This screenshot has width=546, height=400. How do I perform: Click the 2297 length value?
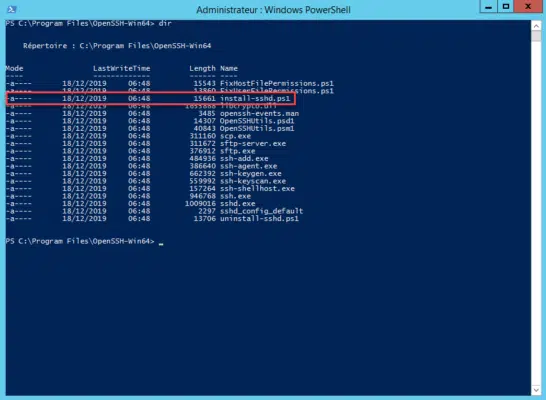[207, 211]
